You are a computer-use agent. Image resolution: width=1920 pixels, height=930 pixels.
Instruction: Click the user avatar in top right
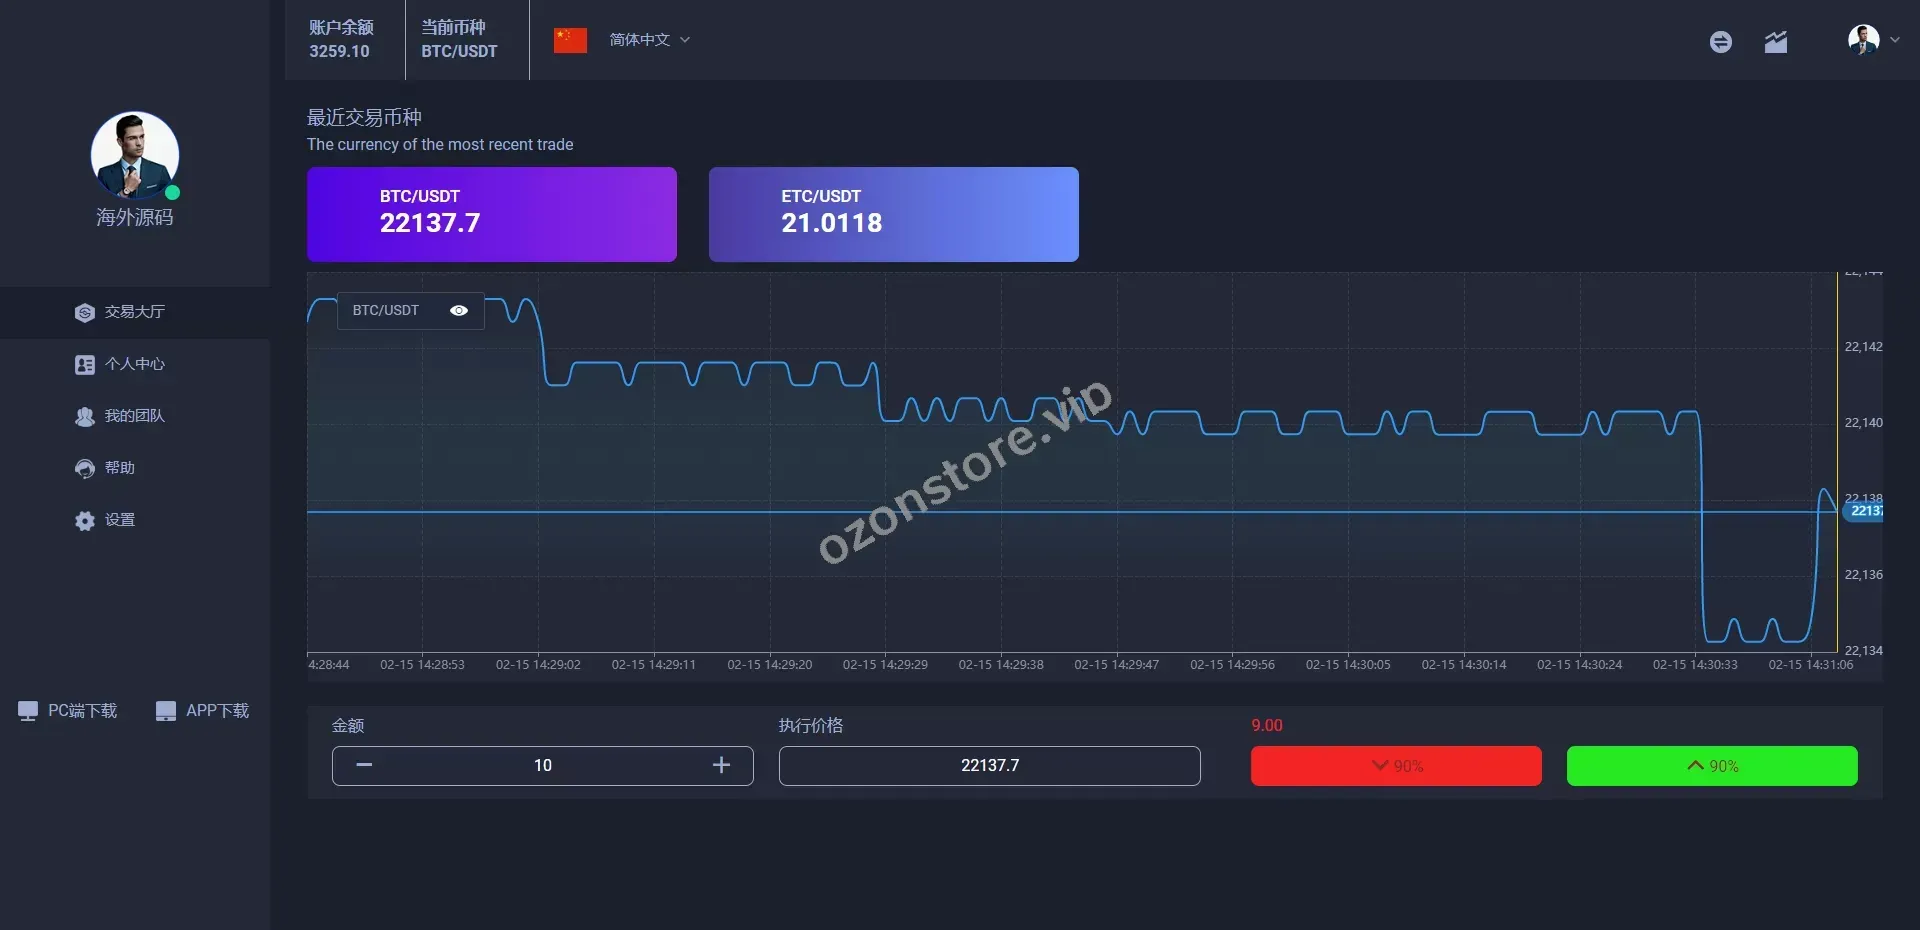point(1862,40)
